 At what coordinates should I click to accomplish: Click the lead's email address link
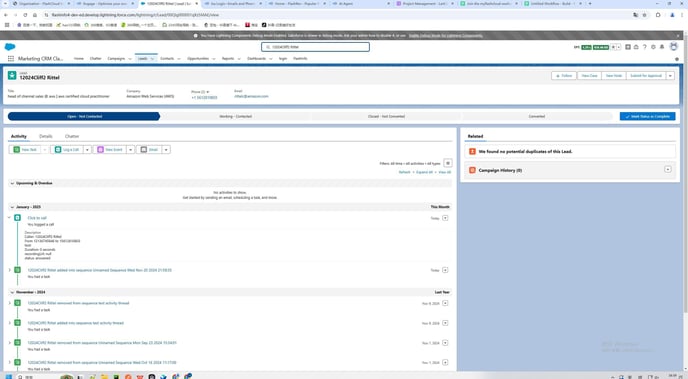point(251,97)
